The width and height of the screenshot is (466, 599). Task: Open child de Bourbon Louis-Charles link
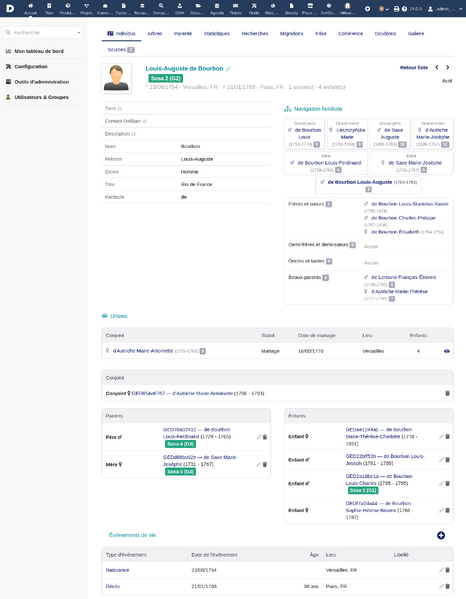pos(379,480)
